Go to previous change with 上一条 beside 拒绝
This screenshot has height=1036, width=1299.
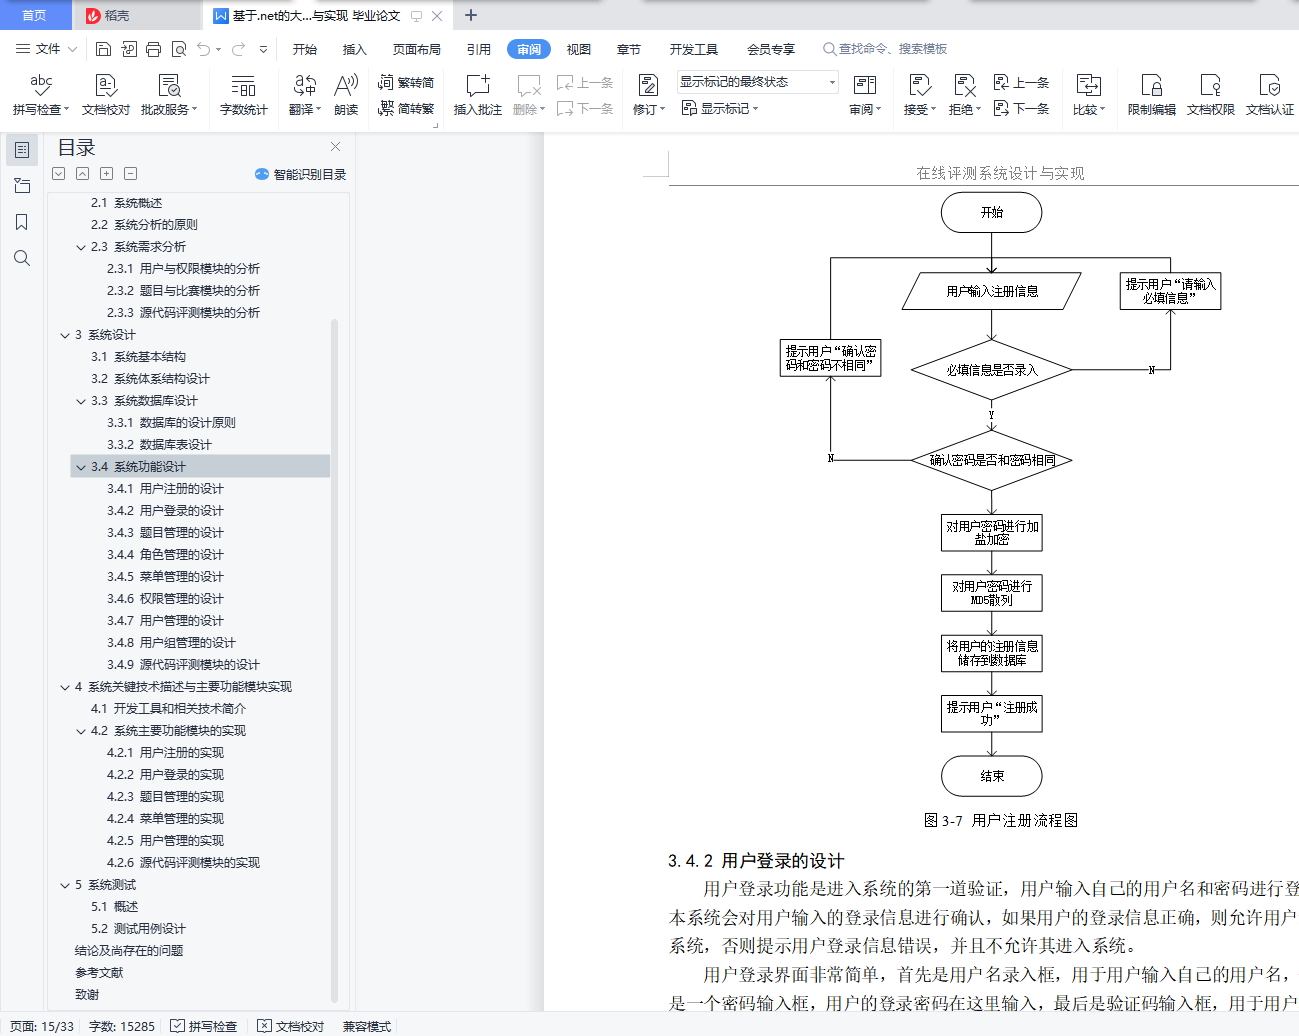pyautogui.click(x=1021, y=82)
